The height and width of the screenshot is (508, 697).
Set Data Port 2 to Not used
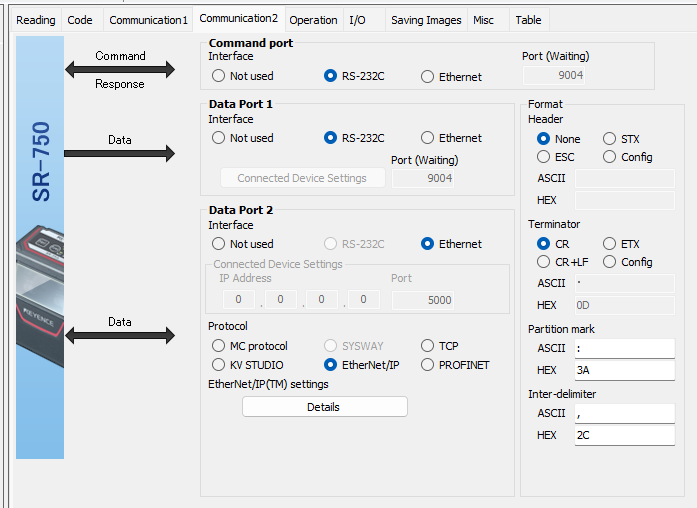(243, 244)
